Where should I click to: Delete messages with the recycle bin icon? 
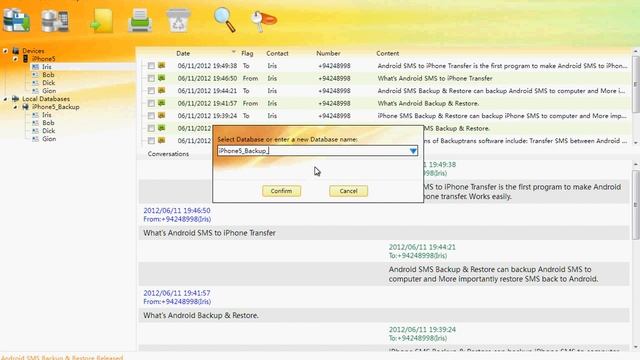[178, 20]
